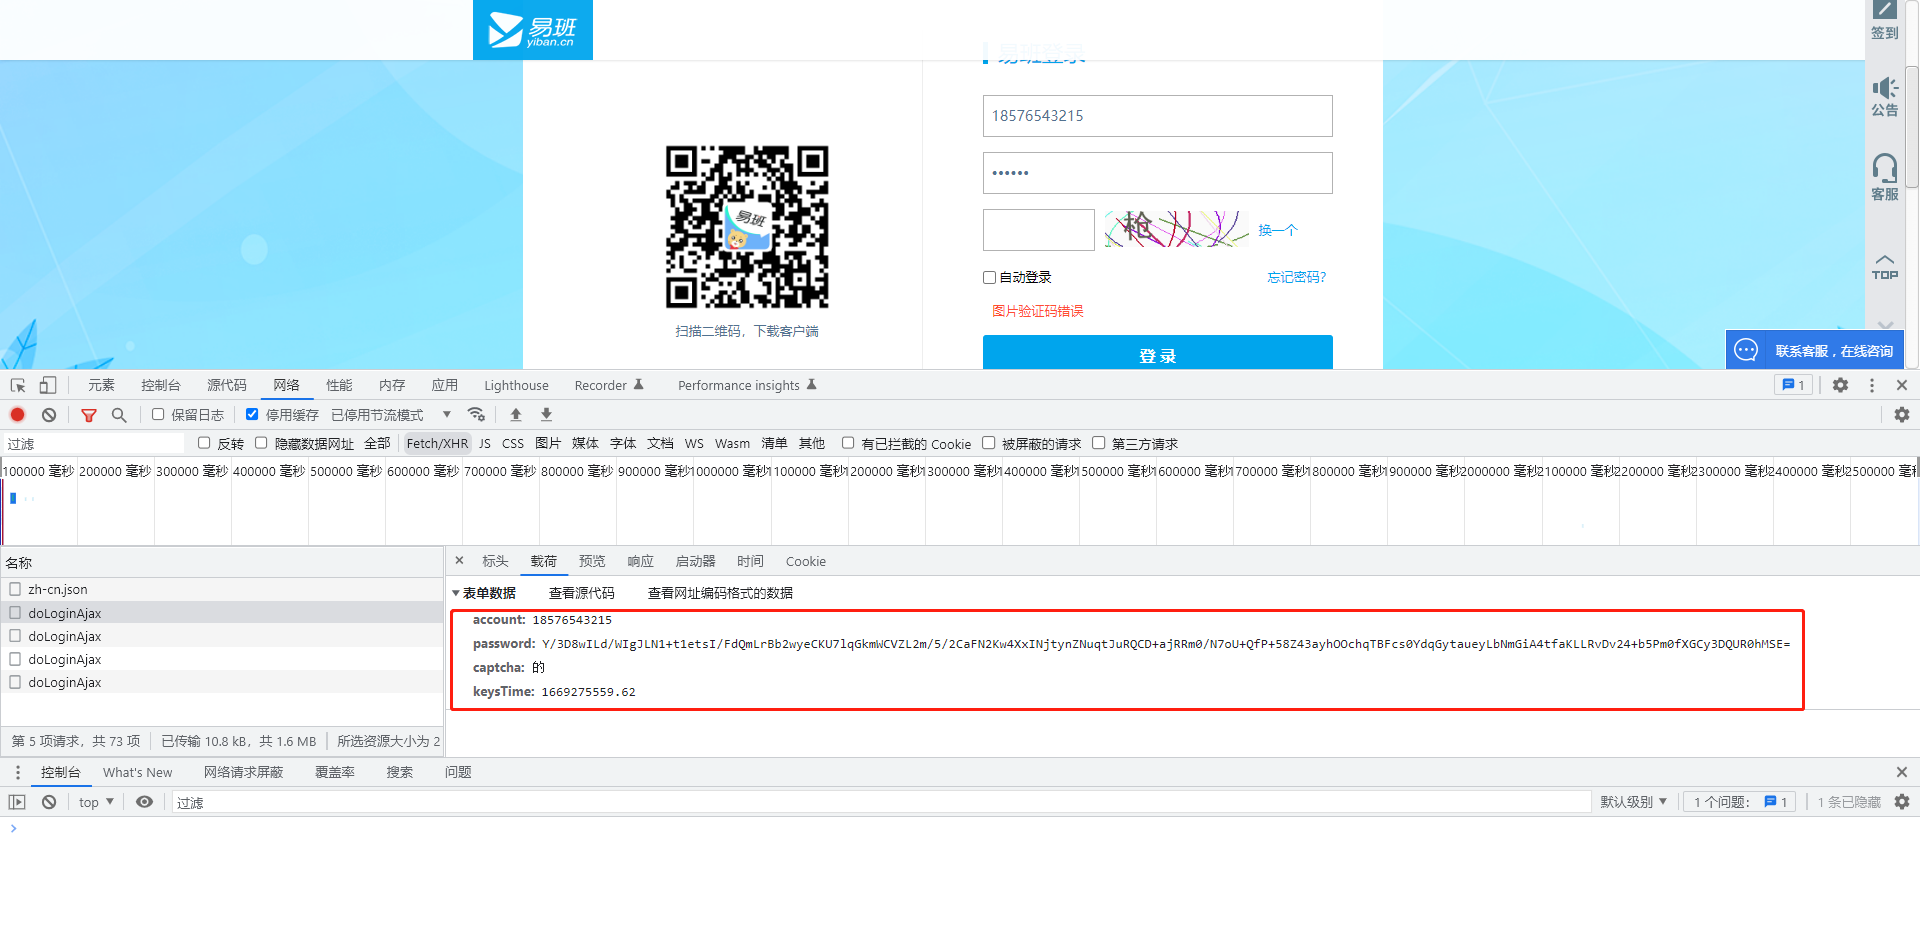Viewport: 1920px width, 937px height.
Task: Close the request details pane
Action: pyautogui.click(x=460, y=561)
